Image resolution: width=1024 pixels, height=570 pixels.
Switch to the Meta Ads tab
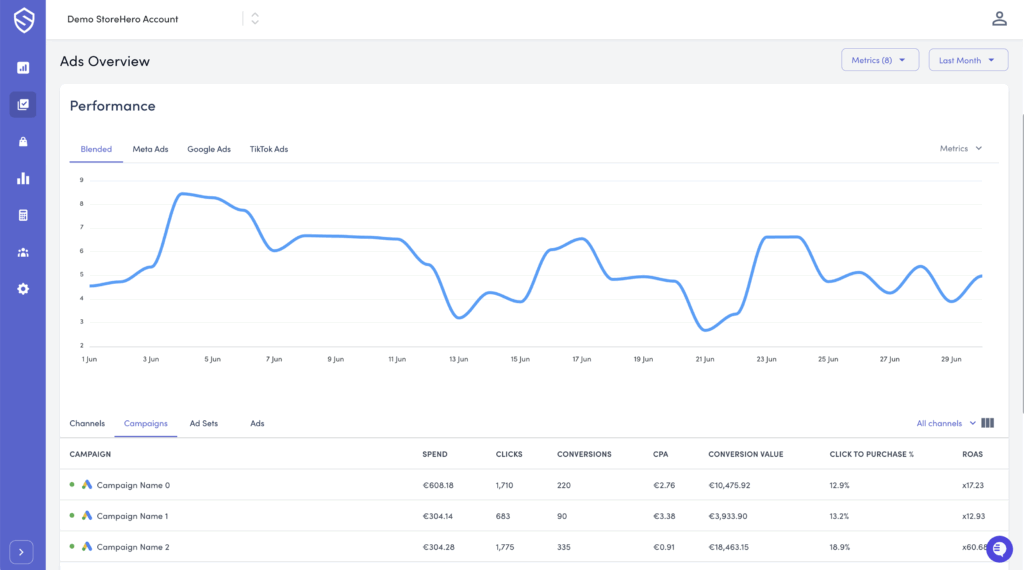(150, 149)
